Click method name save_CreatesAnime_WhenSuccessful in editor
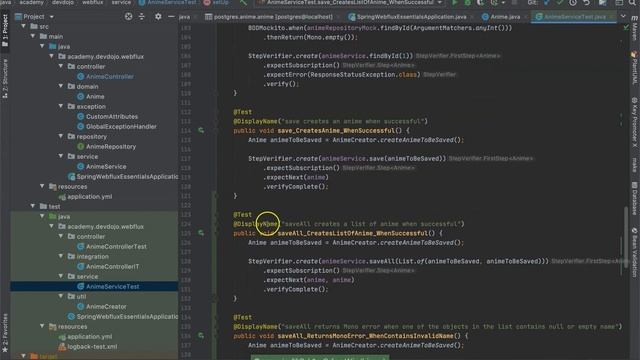The width and height of the screenshot is (640, 360). [x=336, y=131]
